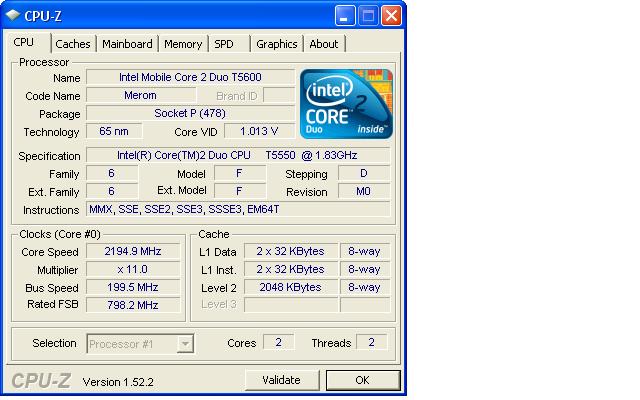This screenshot has height=400, width=640.
Task: Click the Level 2 8-way associativity value
Action: (365, 287)
